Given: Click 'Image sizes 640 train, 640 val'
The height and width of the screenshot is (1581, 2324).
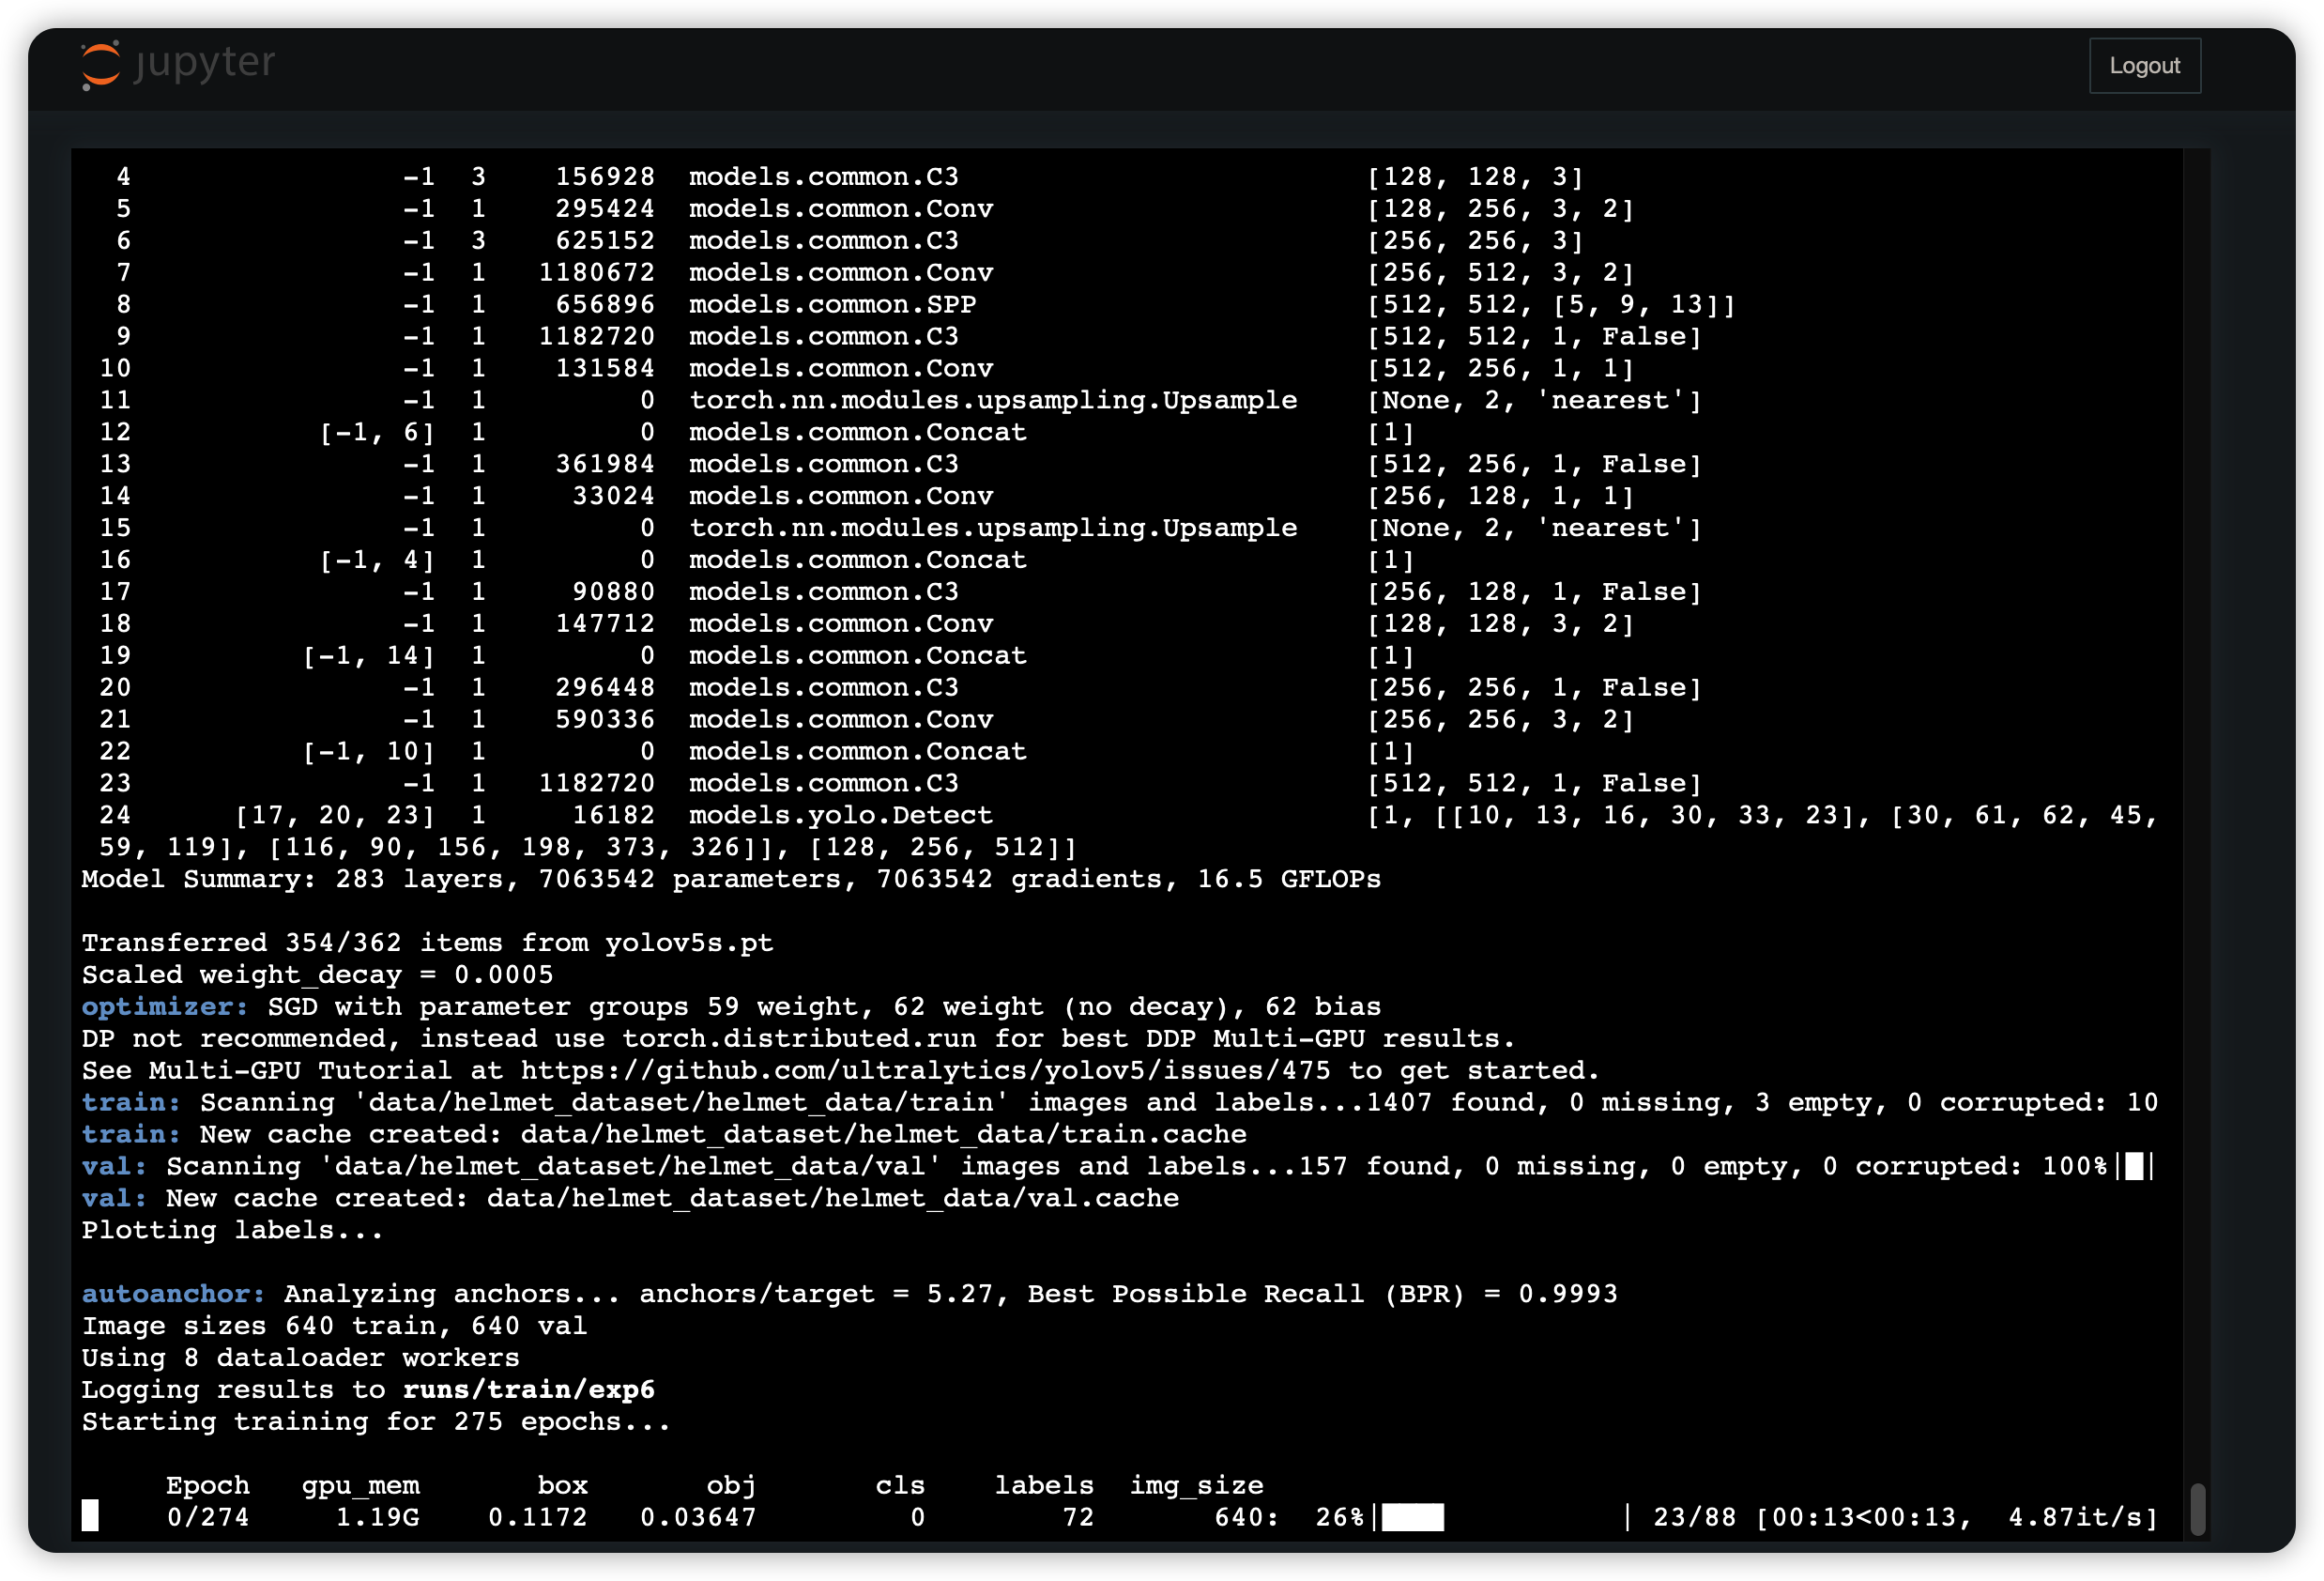Looking at the screenshot, I should point(335,1325).
